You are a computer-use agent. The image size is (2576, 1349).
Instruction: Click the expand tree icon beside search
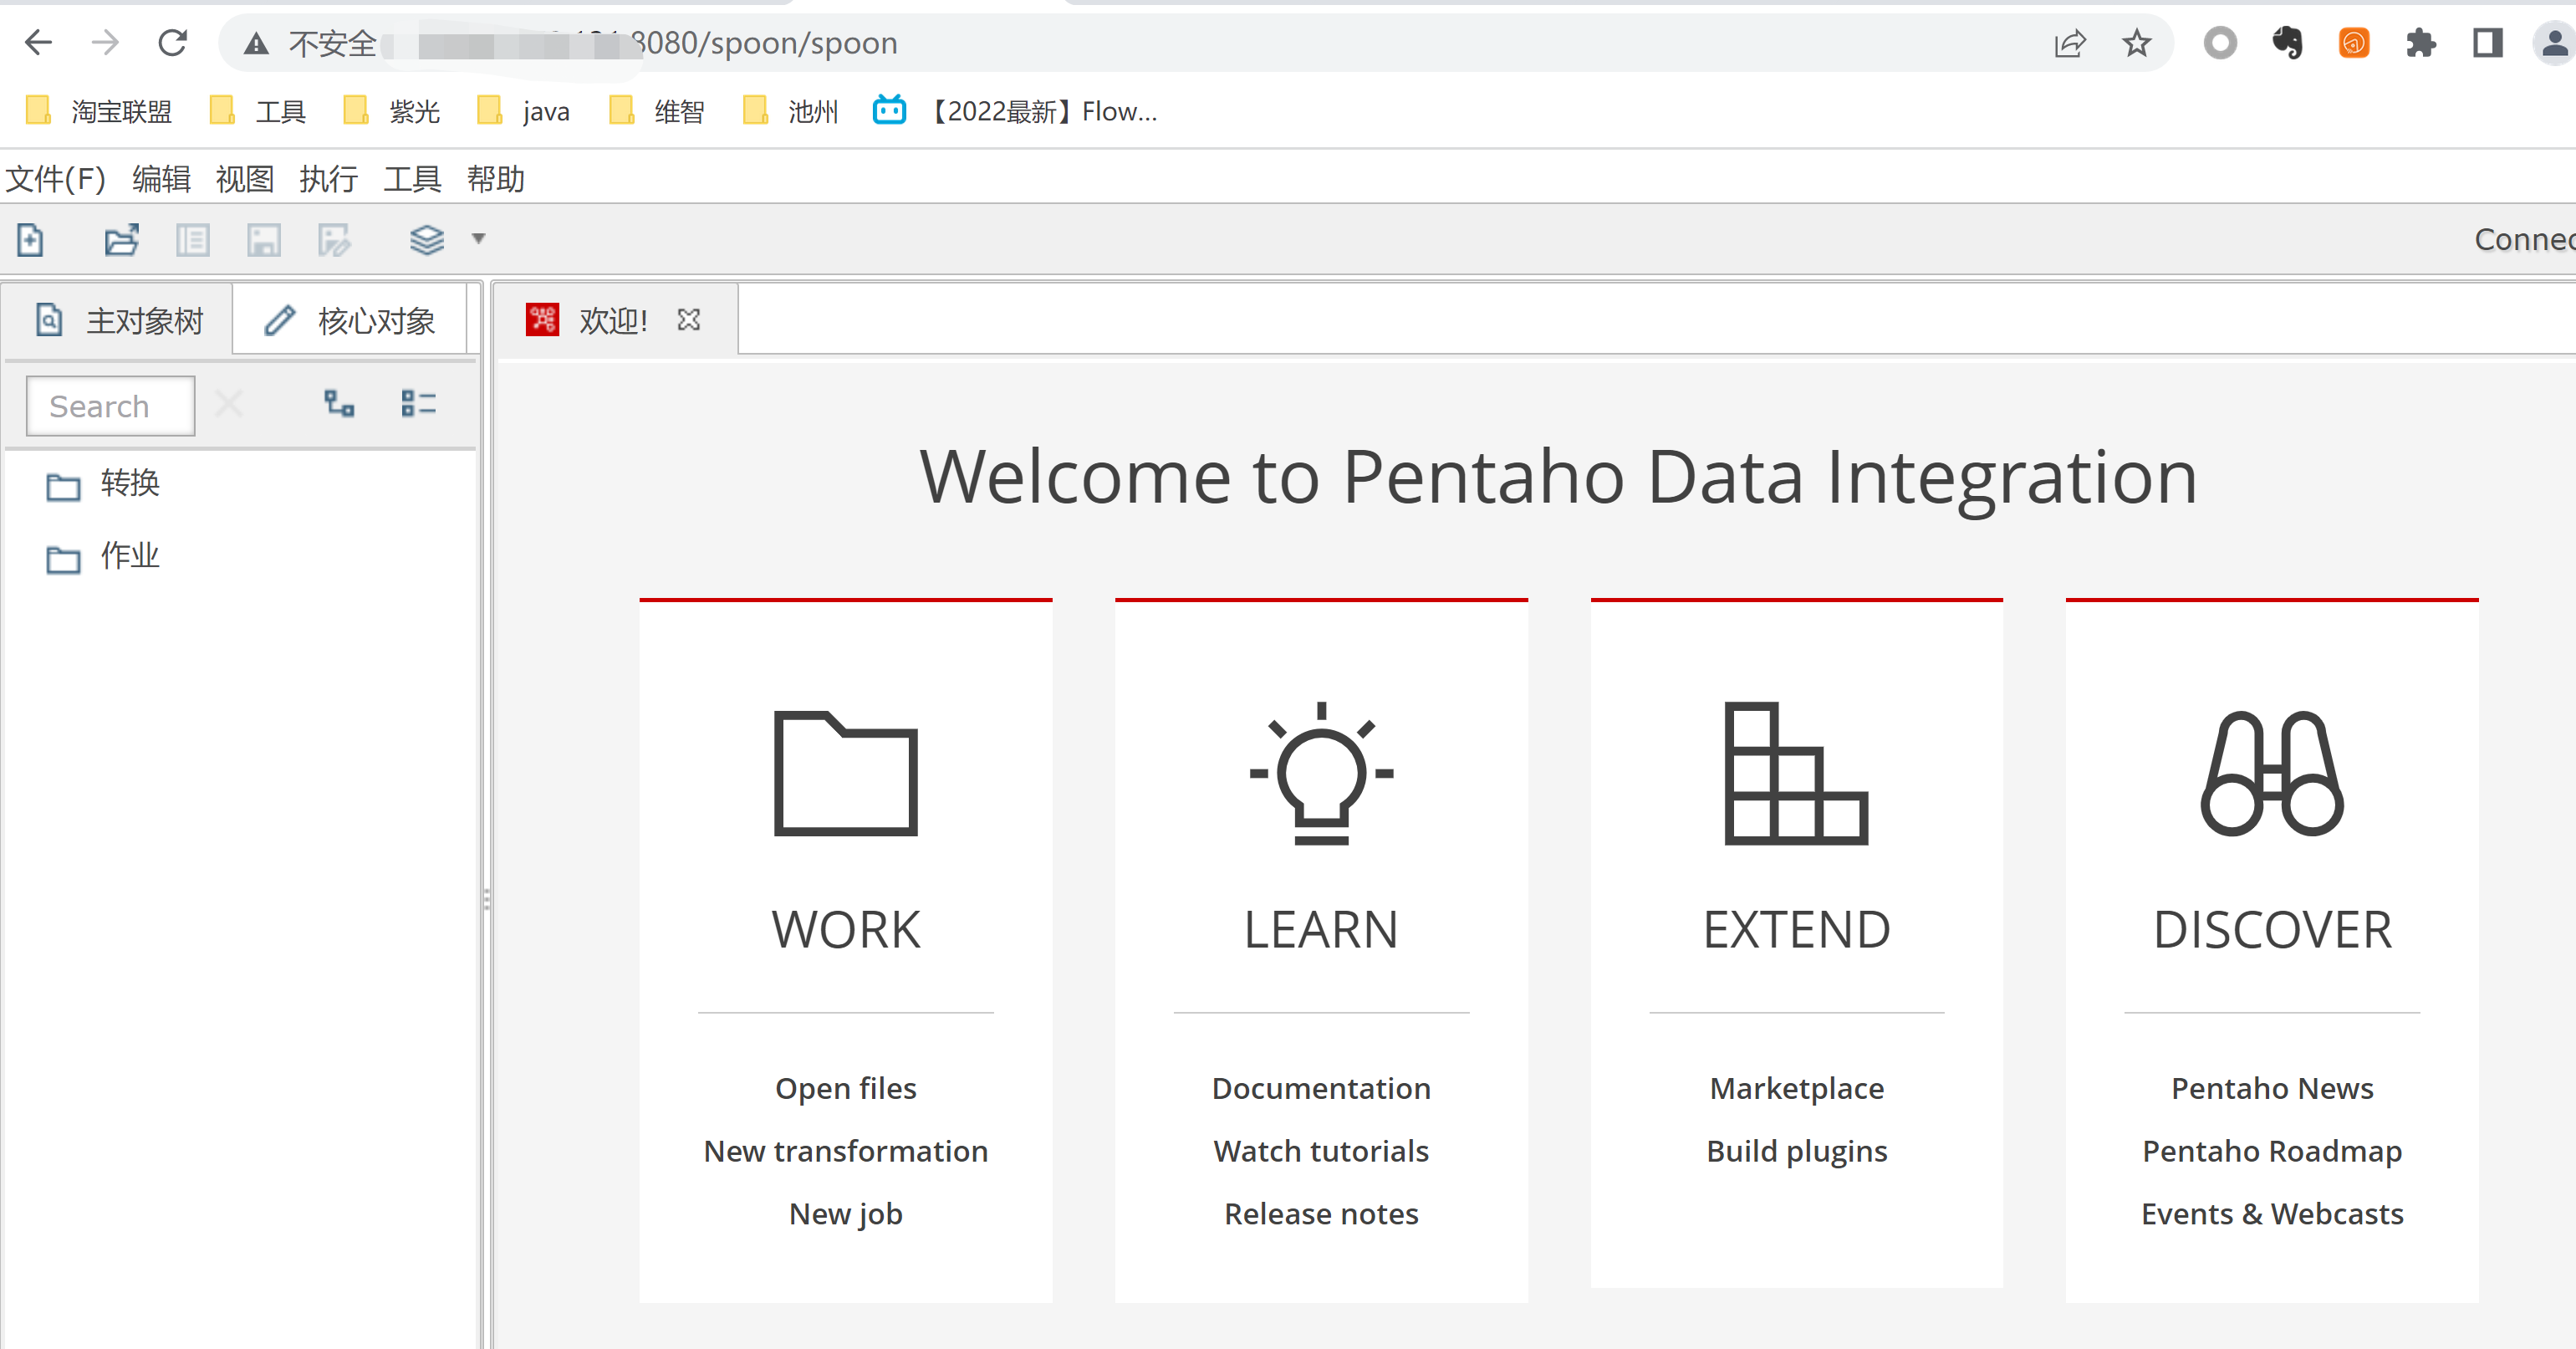340,404
